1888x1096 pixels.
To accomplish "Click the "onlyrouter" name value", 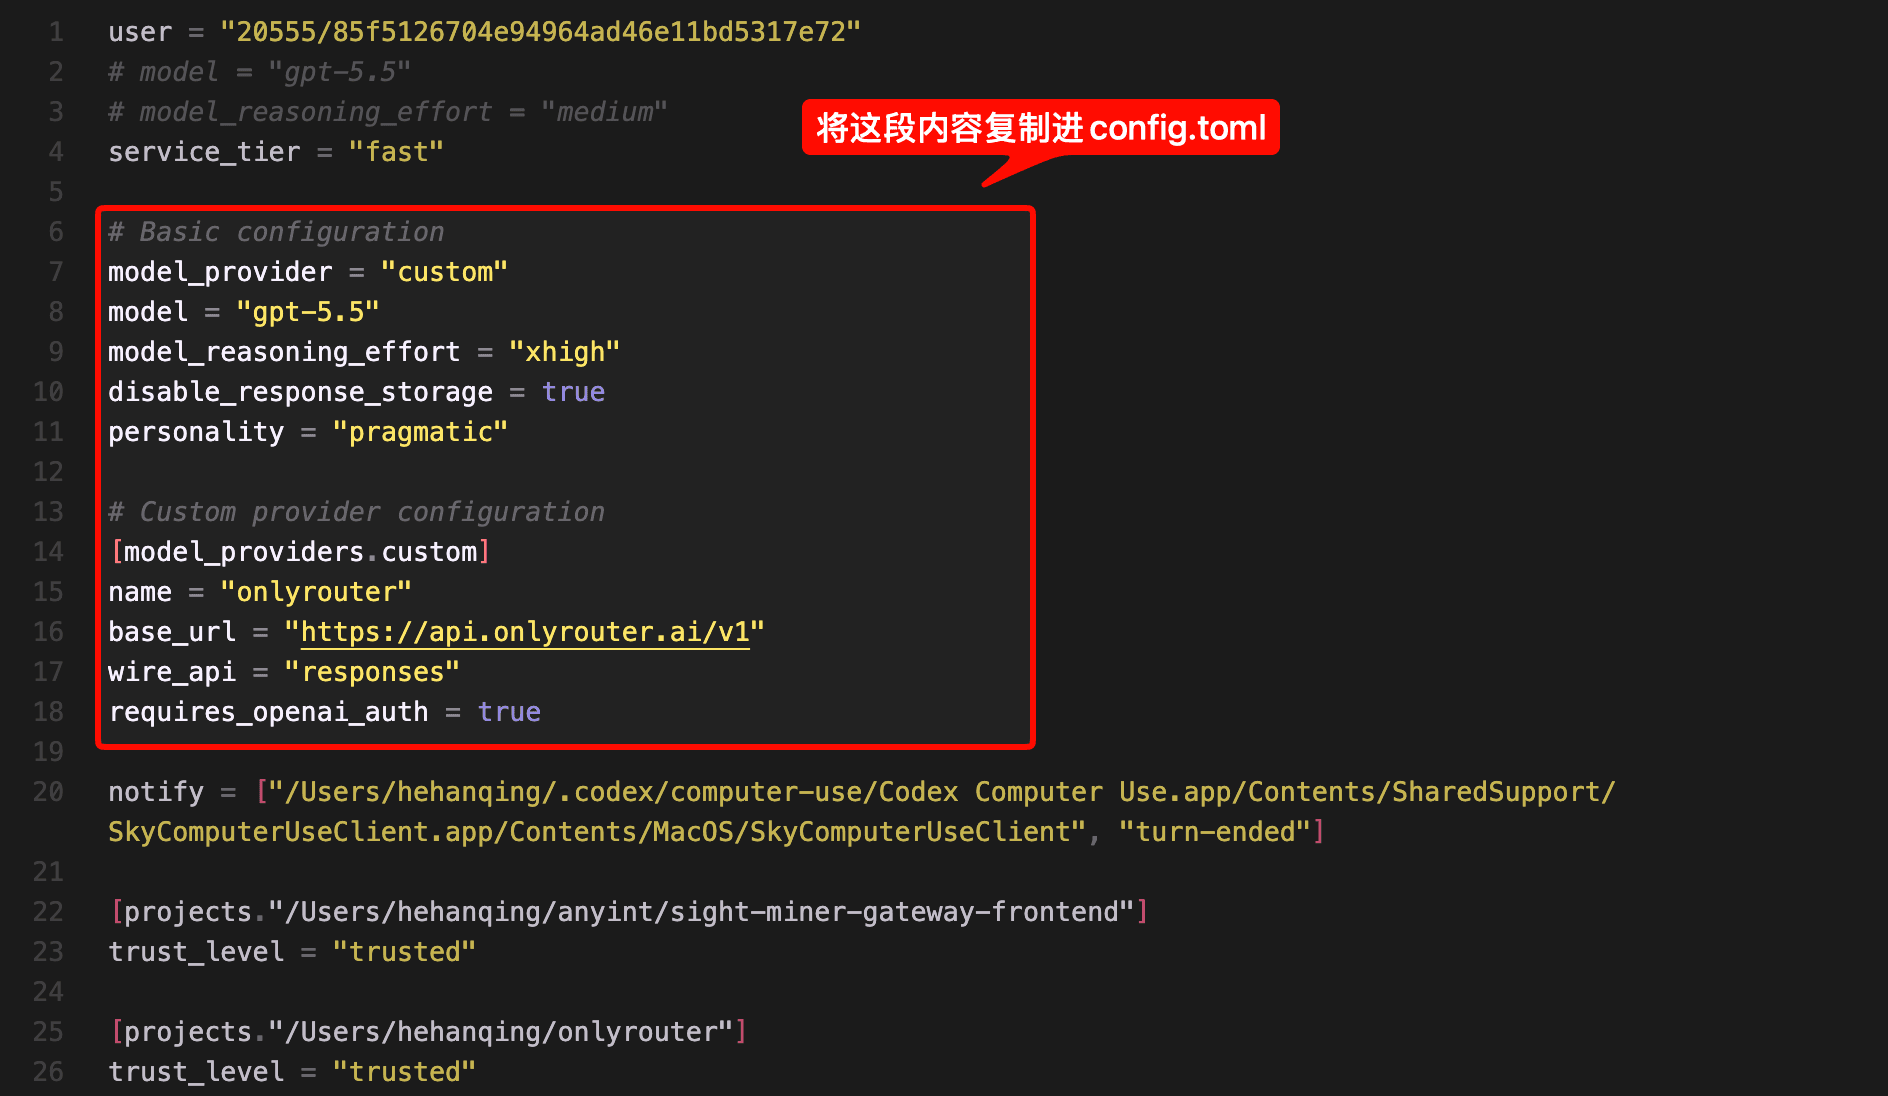I will coord(316,592).
